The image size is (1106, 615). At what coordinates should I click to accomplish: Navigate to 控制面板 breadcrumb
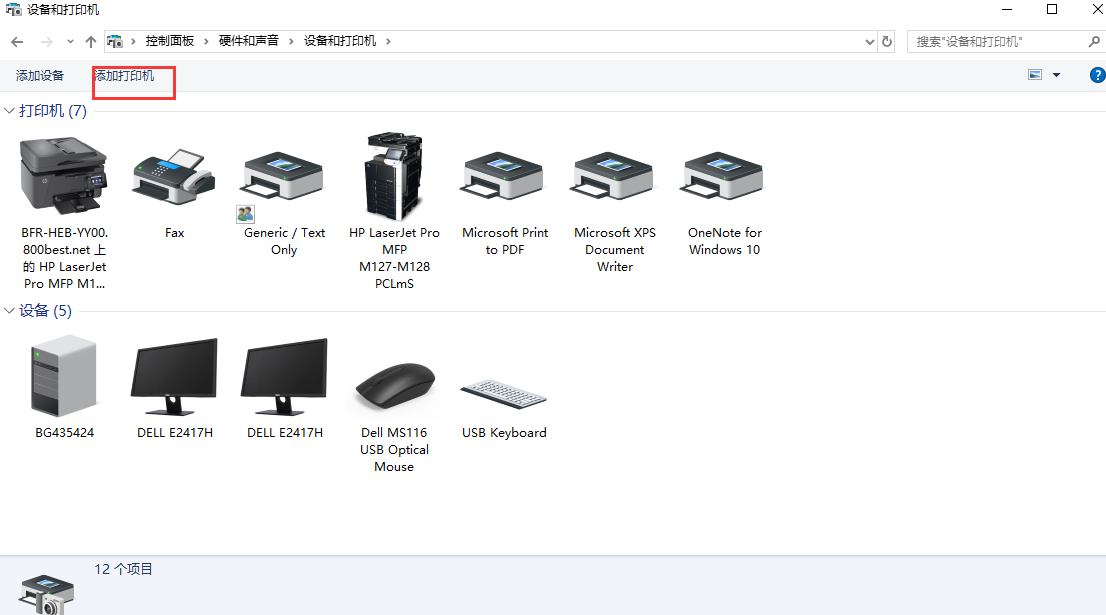(169, 41)
